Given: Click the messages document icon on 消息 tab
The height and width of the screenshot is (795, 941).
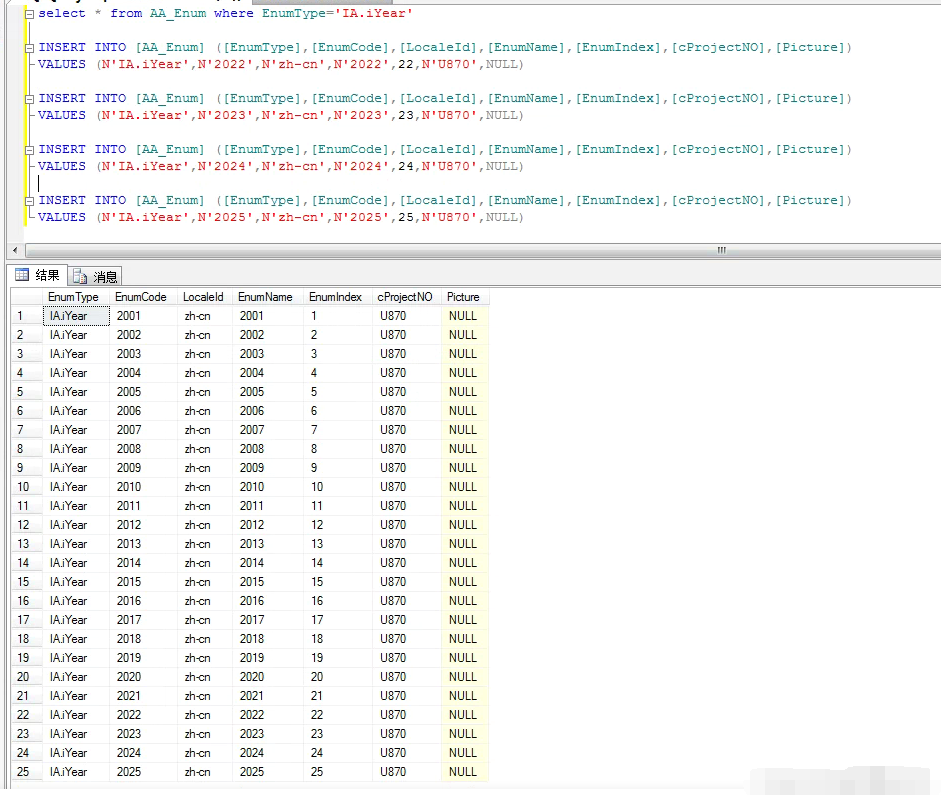Looking at the screenshot, I should [x=80, y=277].
